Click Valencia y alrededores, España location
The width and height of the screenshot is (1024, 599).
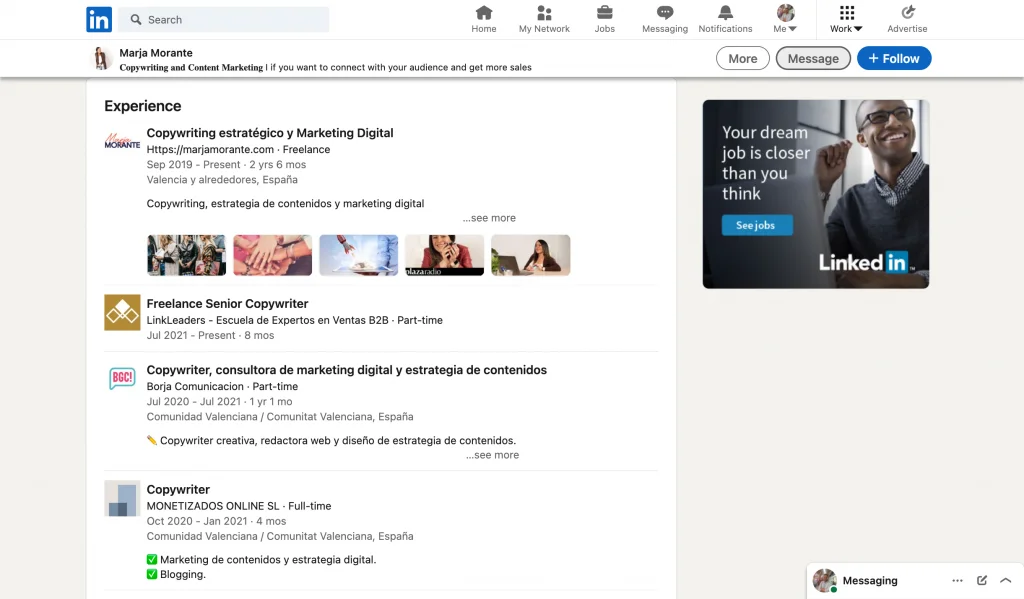coord(222,180)
